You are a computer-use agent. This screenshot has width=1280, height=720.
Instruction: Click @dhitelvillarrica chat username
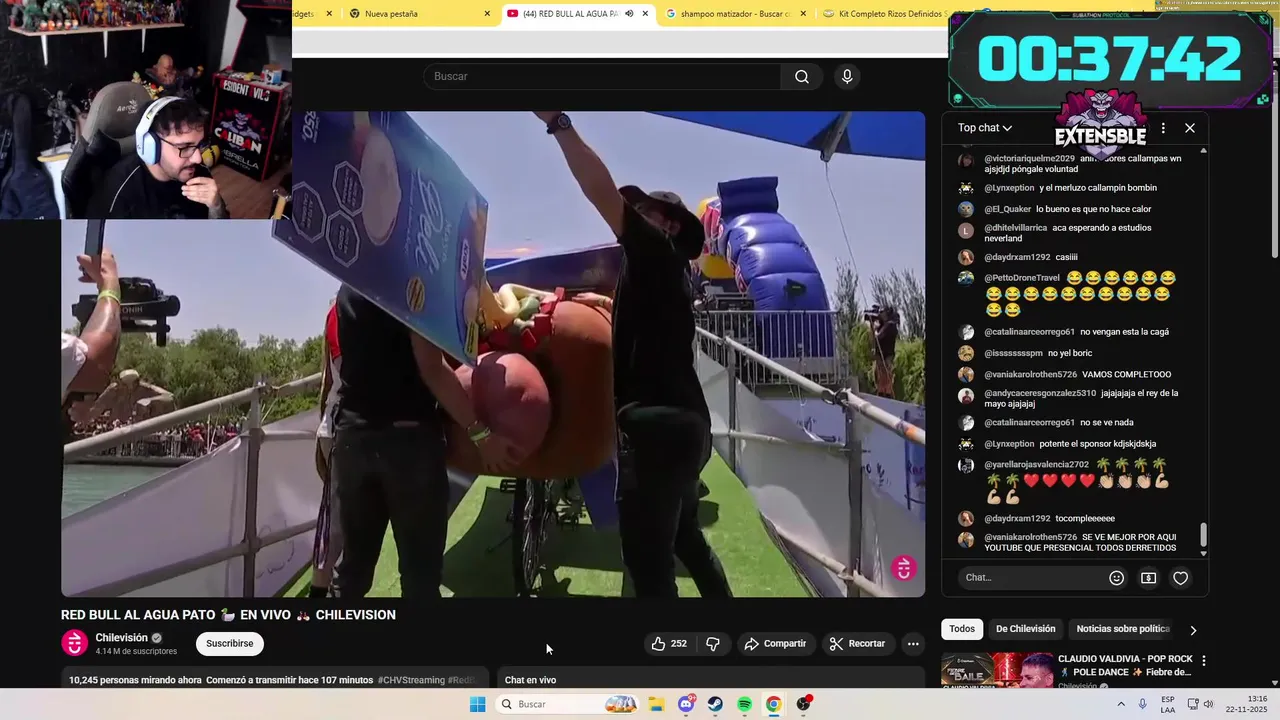tap(1015, 228)
